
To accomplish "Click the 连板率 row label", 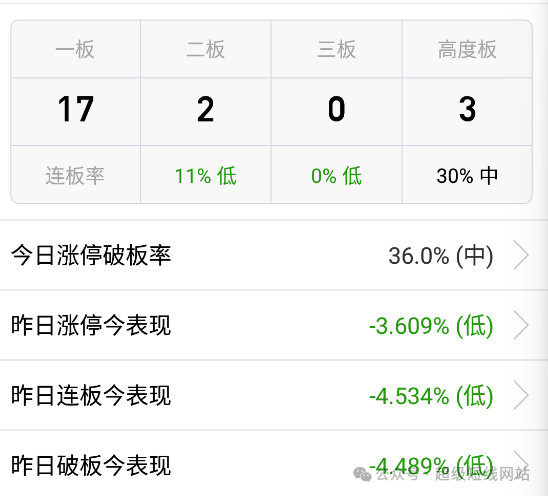I will point(75,175).
